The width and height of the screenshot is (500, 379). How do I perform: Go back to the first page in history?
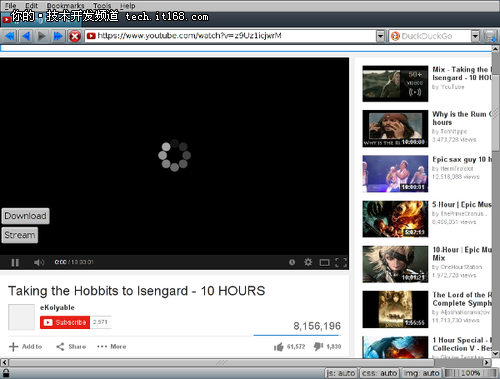[10, 36]
